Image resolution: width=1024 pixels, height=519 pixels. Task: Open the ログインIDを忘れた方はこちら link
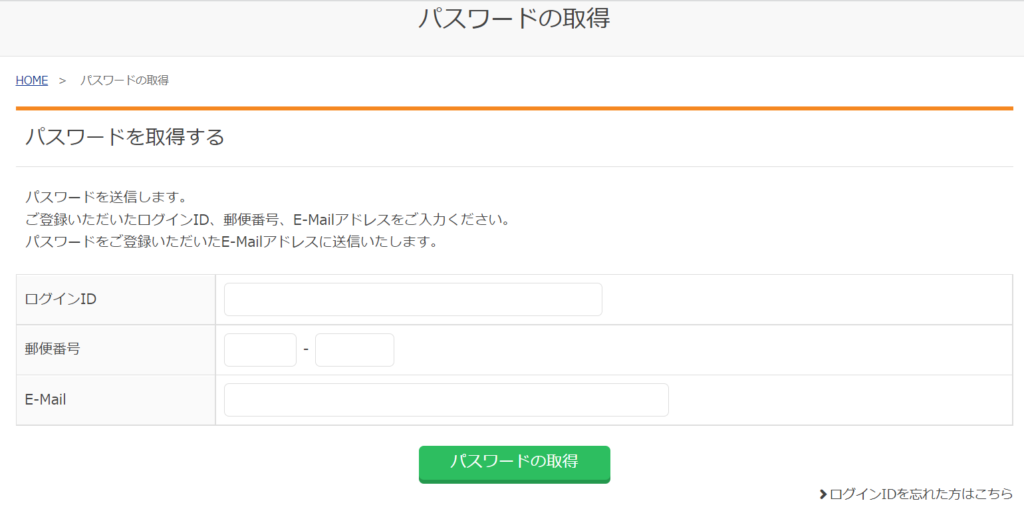coord(921,494)
